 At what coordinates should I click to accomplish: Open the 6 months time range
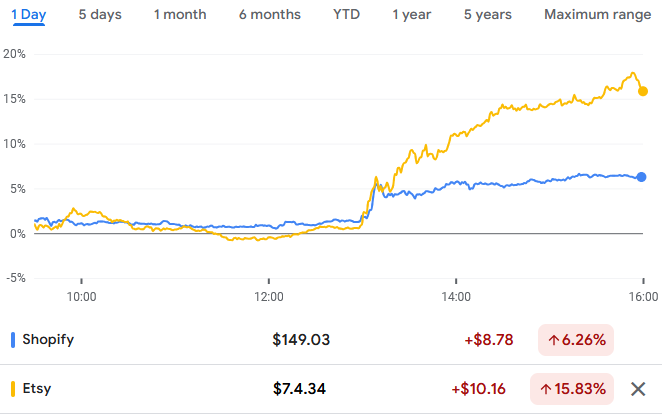(x=268, y=14)
